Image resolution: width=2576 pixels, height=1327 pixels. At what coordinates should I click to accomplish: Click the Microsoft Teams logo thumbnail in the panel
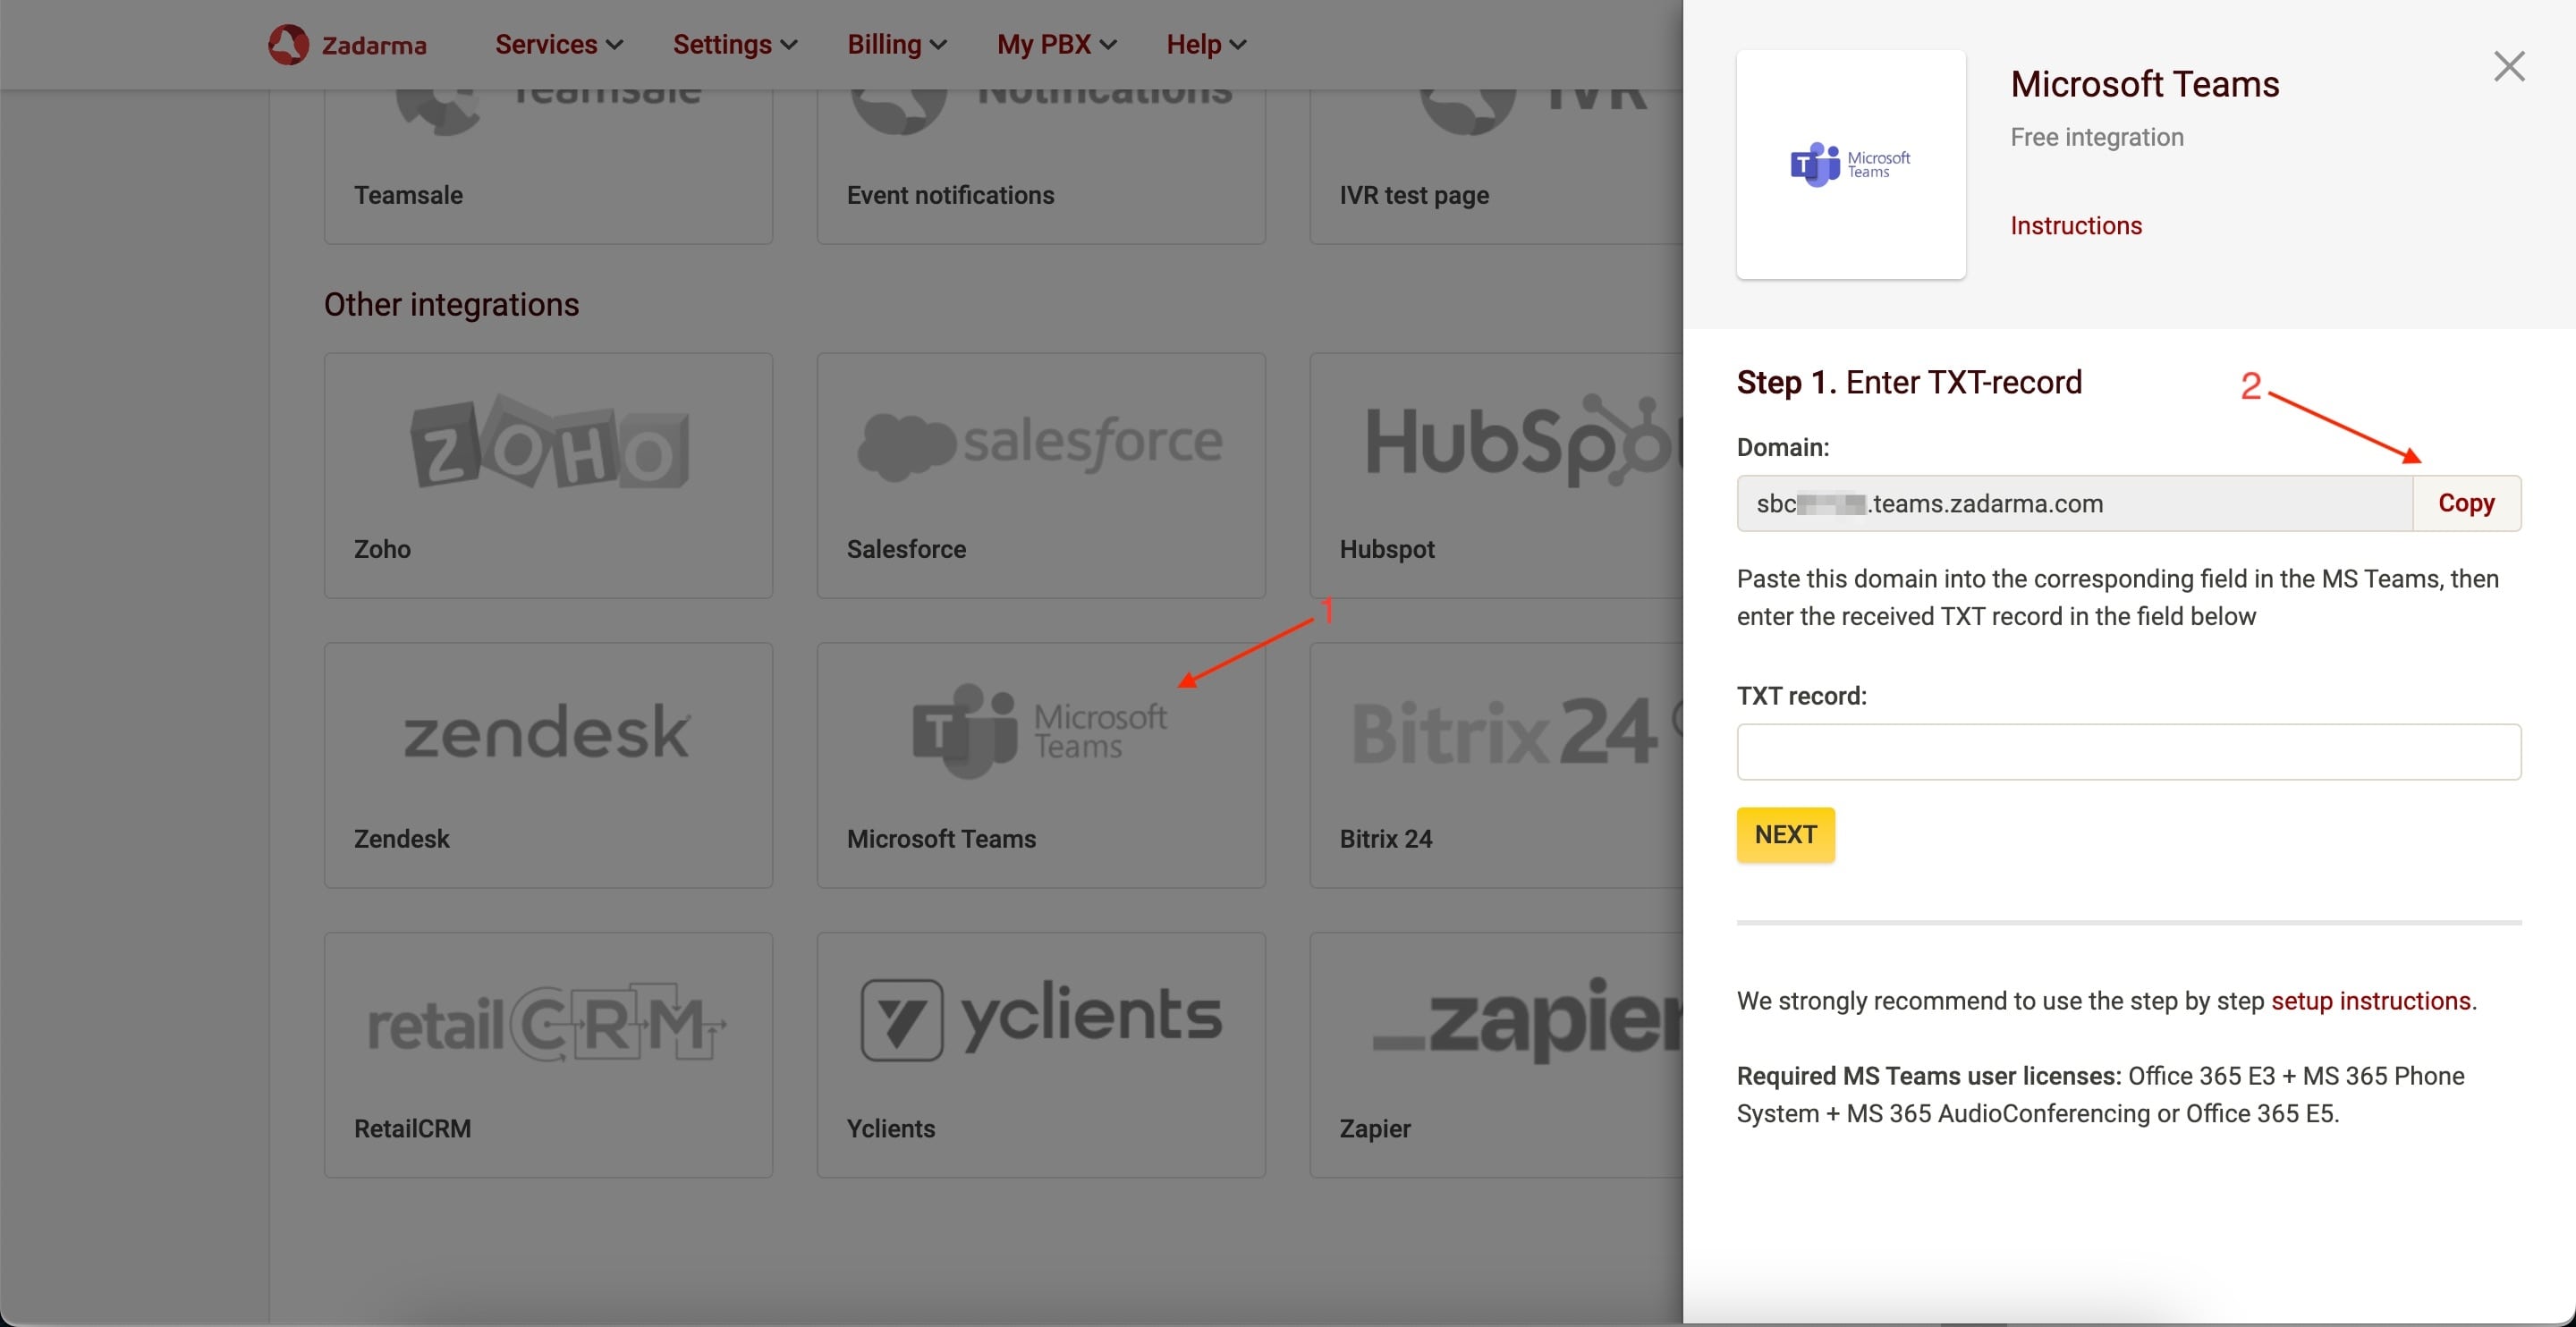1850,164
